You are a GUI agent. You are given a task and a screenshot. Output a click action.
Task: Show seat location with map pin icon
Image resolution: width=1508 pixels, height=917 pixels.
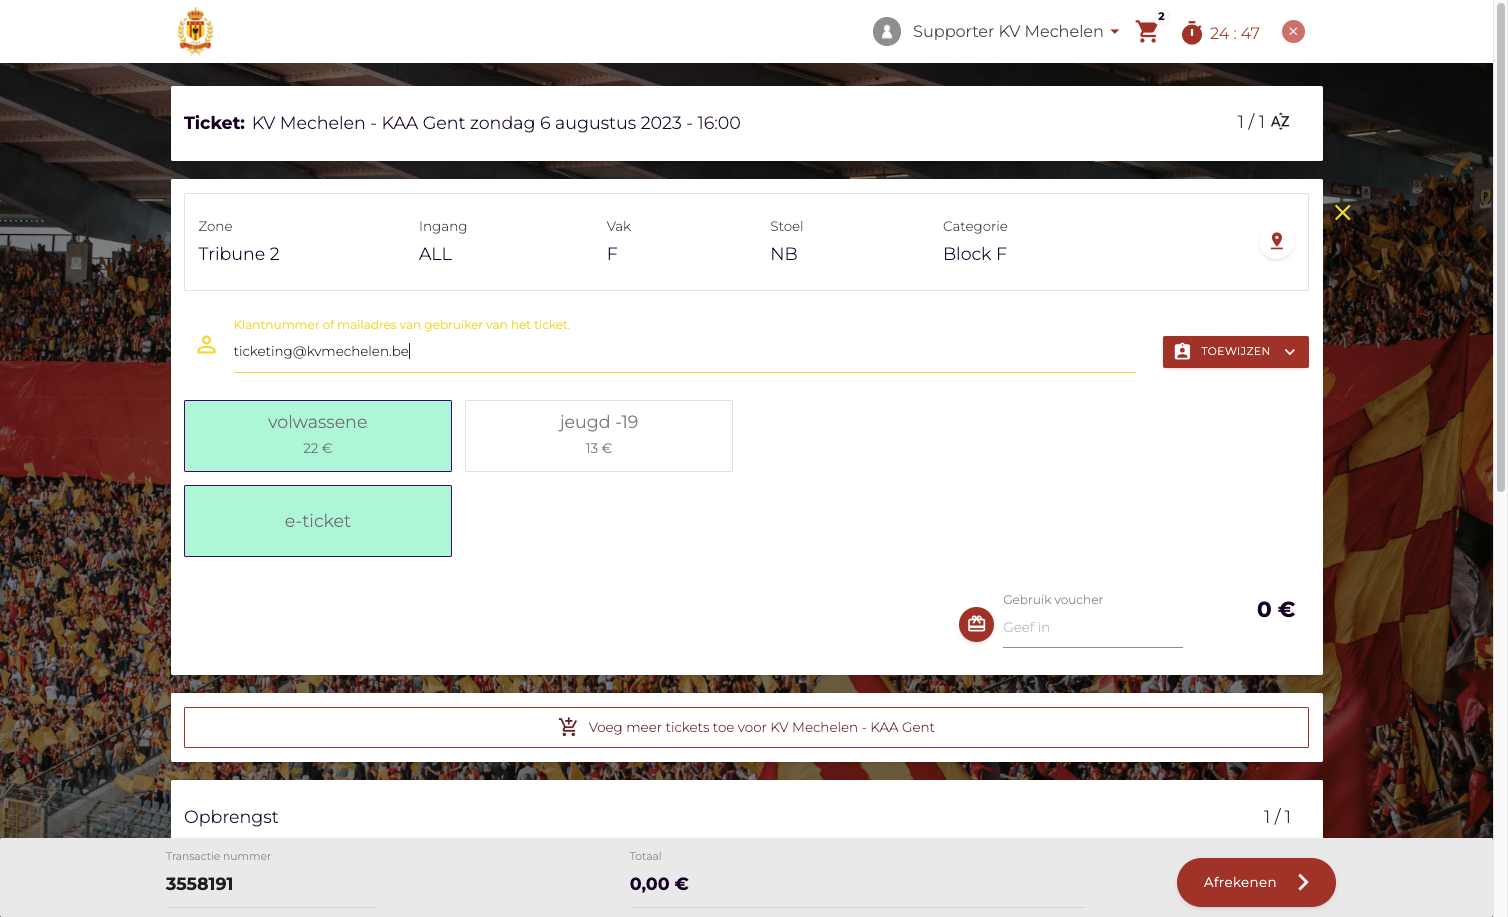tap(1276, 241)
